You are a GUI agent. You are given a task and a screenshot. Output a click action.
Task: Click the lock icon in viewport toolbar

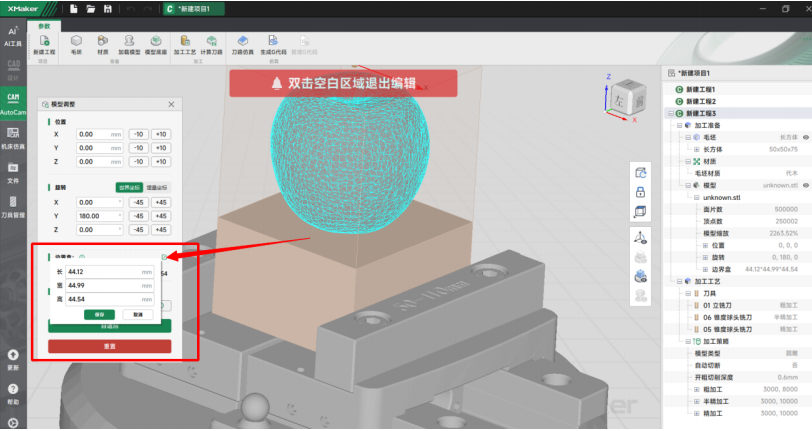point(639,192)
